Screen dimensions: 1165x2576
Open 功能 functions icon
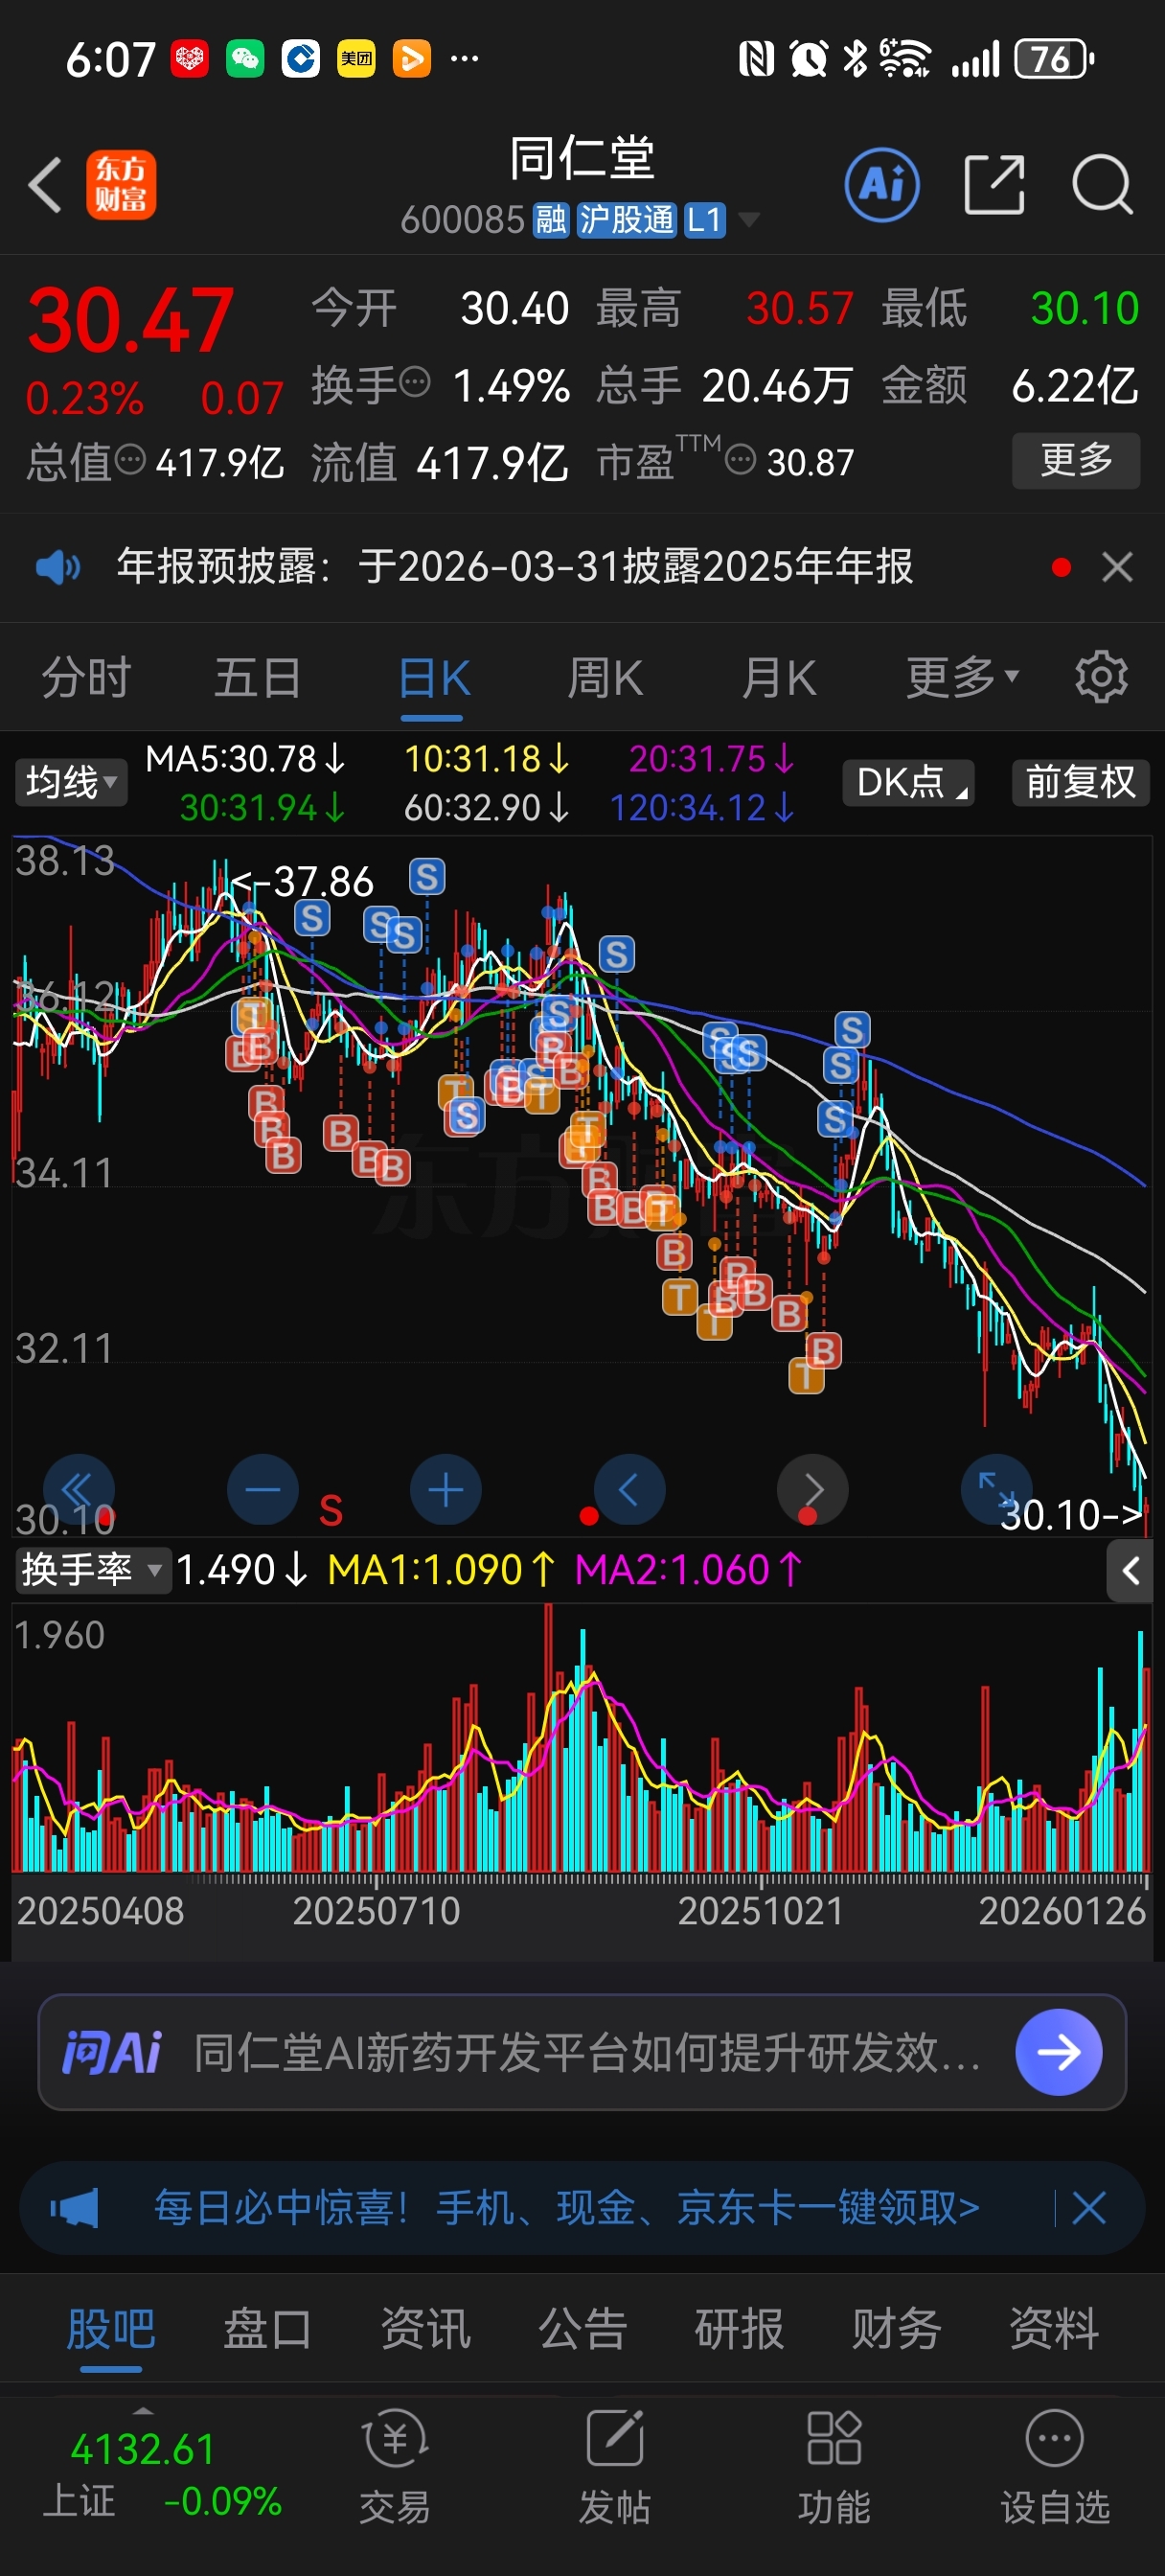(834, 2467)
